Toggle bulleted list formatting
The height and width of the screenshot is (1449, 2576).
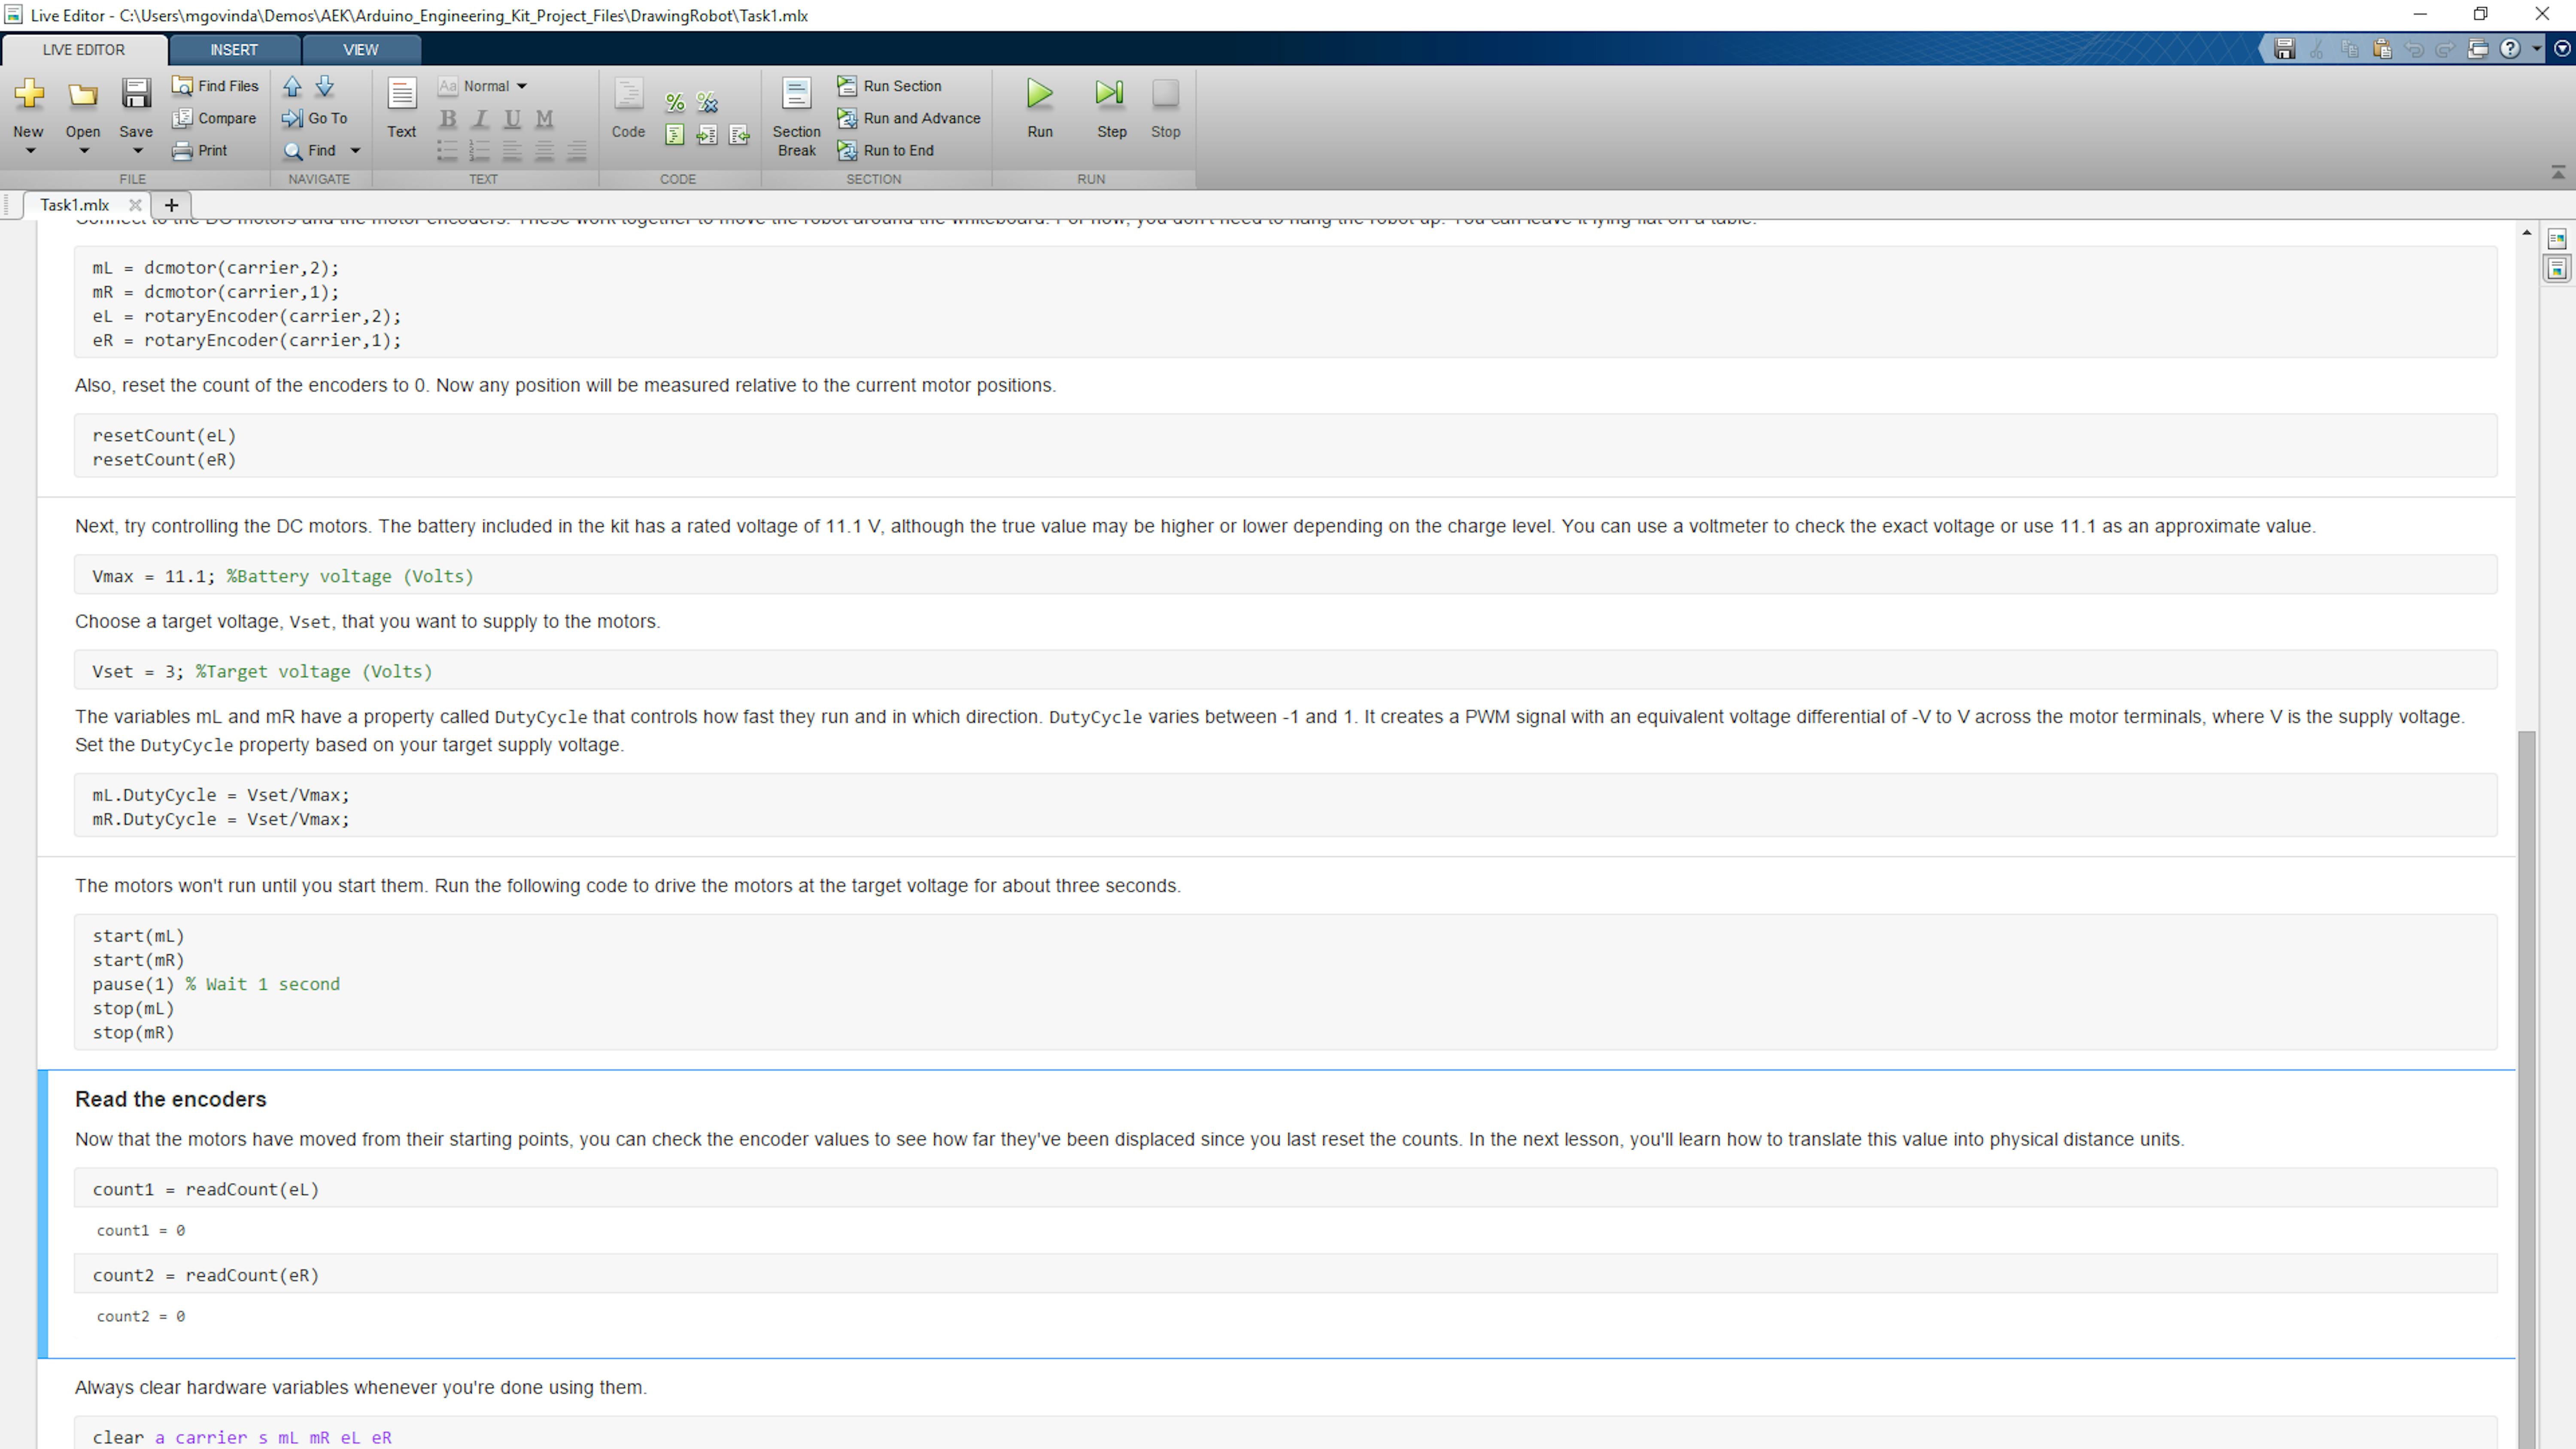(x=447, y=151)
